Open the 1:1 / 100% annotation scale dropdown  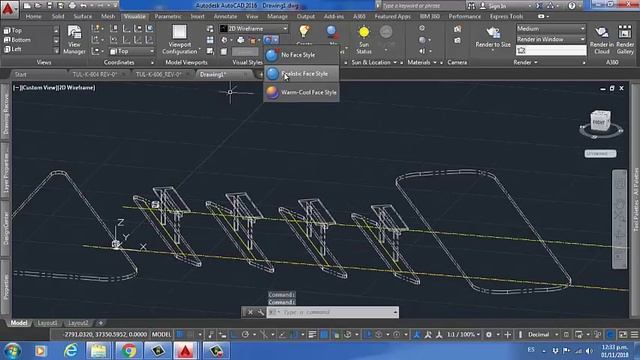point(463,335)
